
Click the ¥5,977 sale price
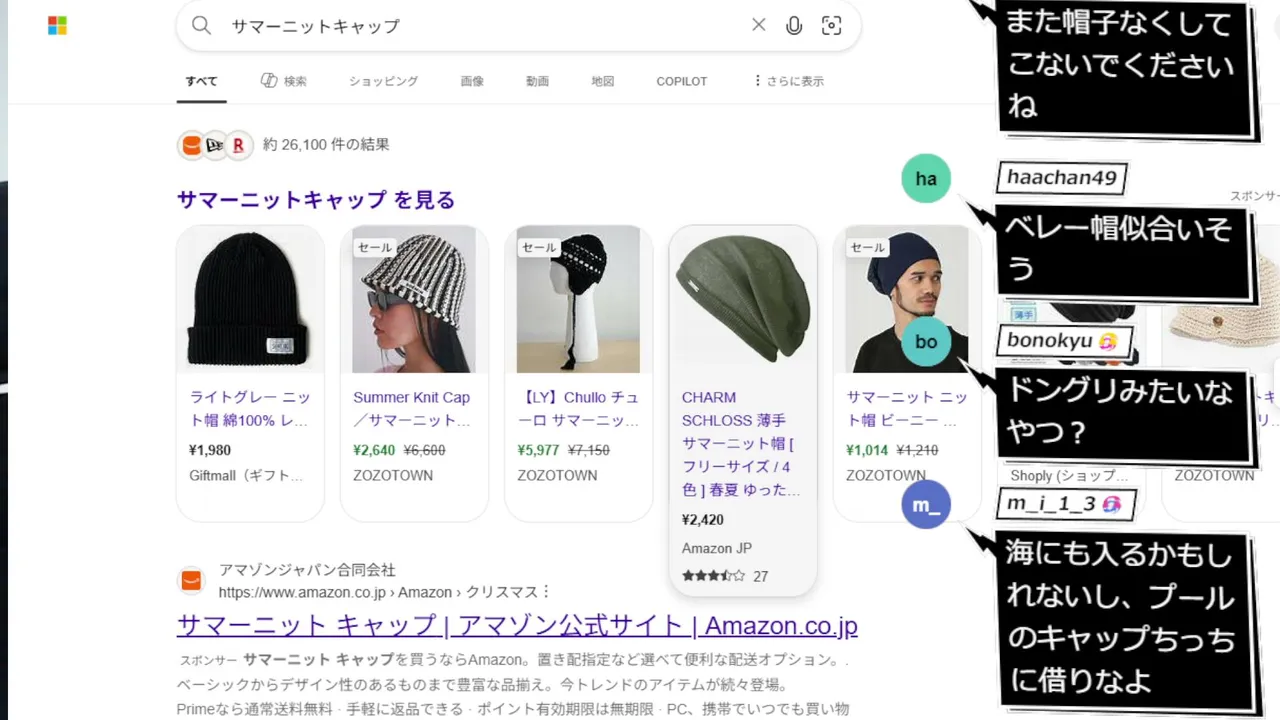[539, 450]
